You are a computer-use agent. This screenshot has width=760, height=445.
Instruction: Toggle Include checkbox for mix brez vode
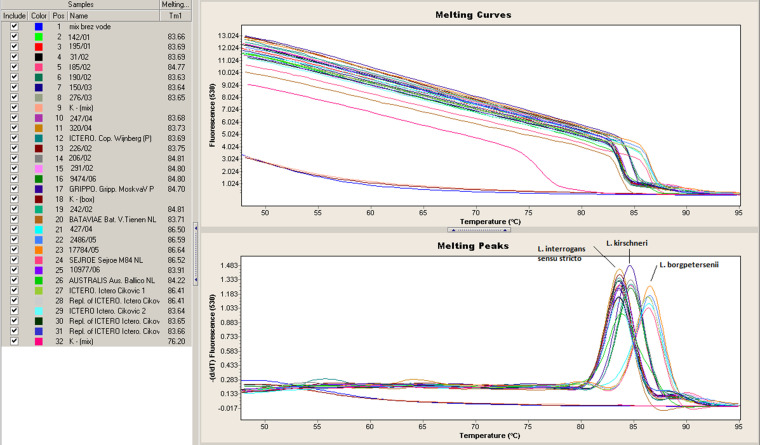point(13,26)
